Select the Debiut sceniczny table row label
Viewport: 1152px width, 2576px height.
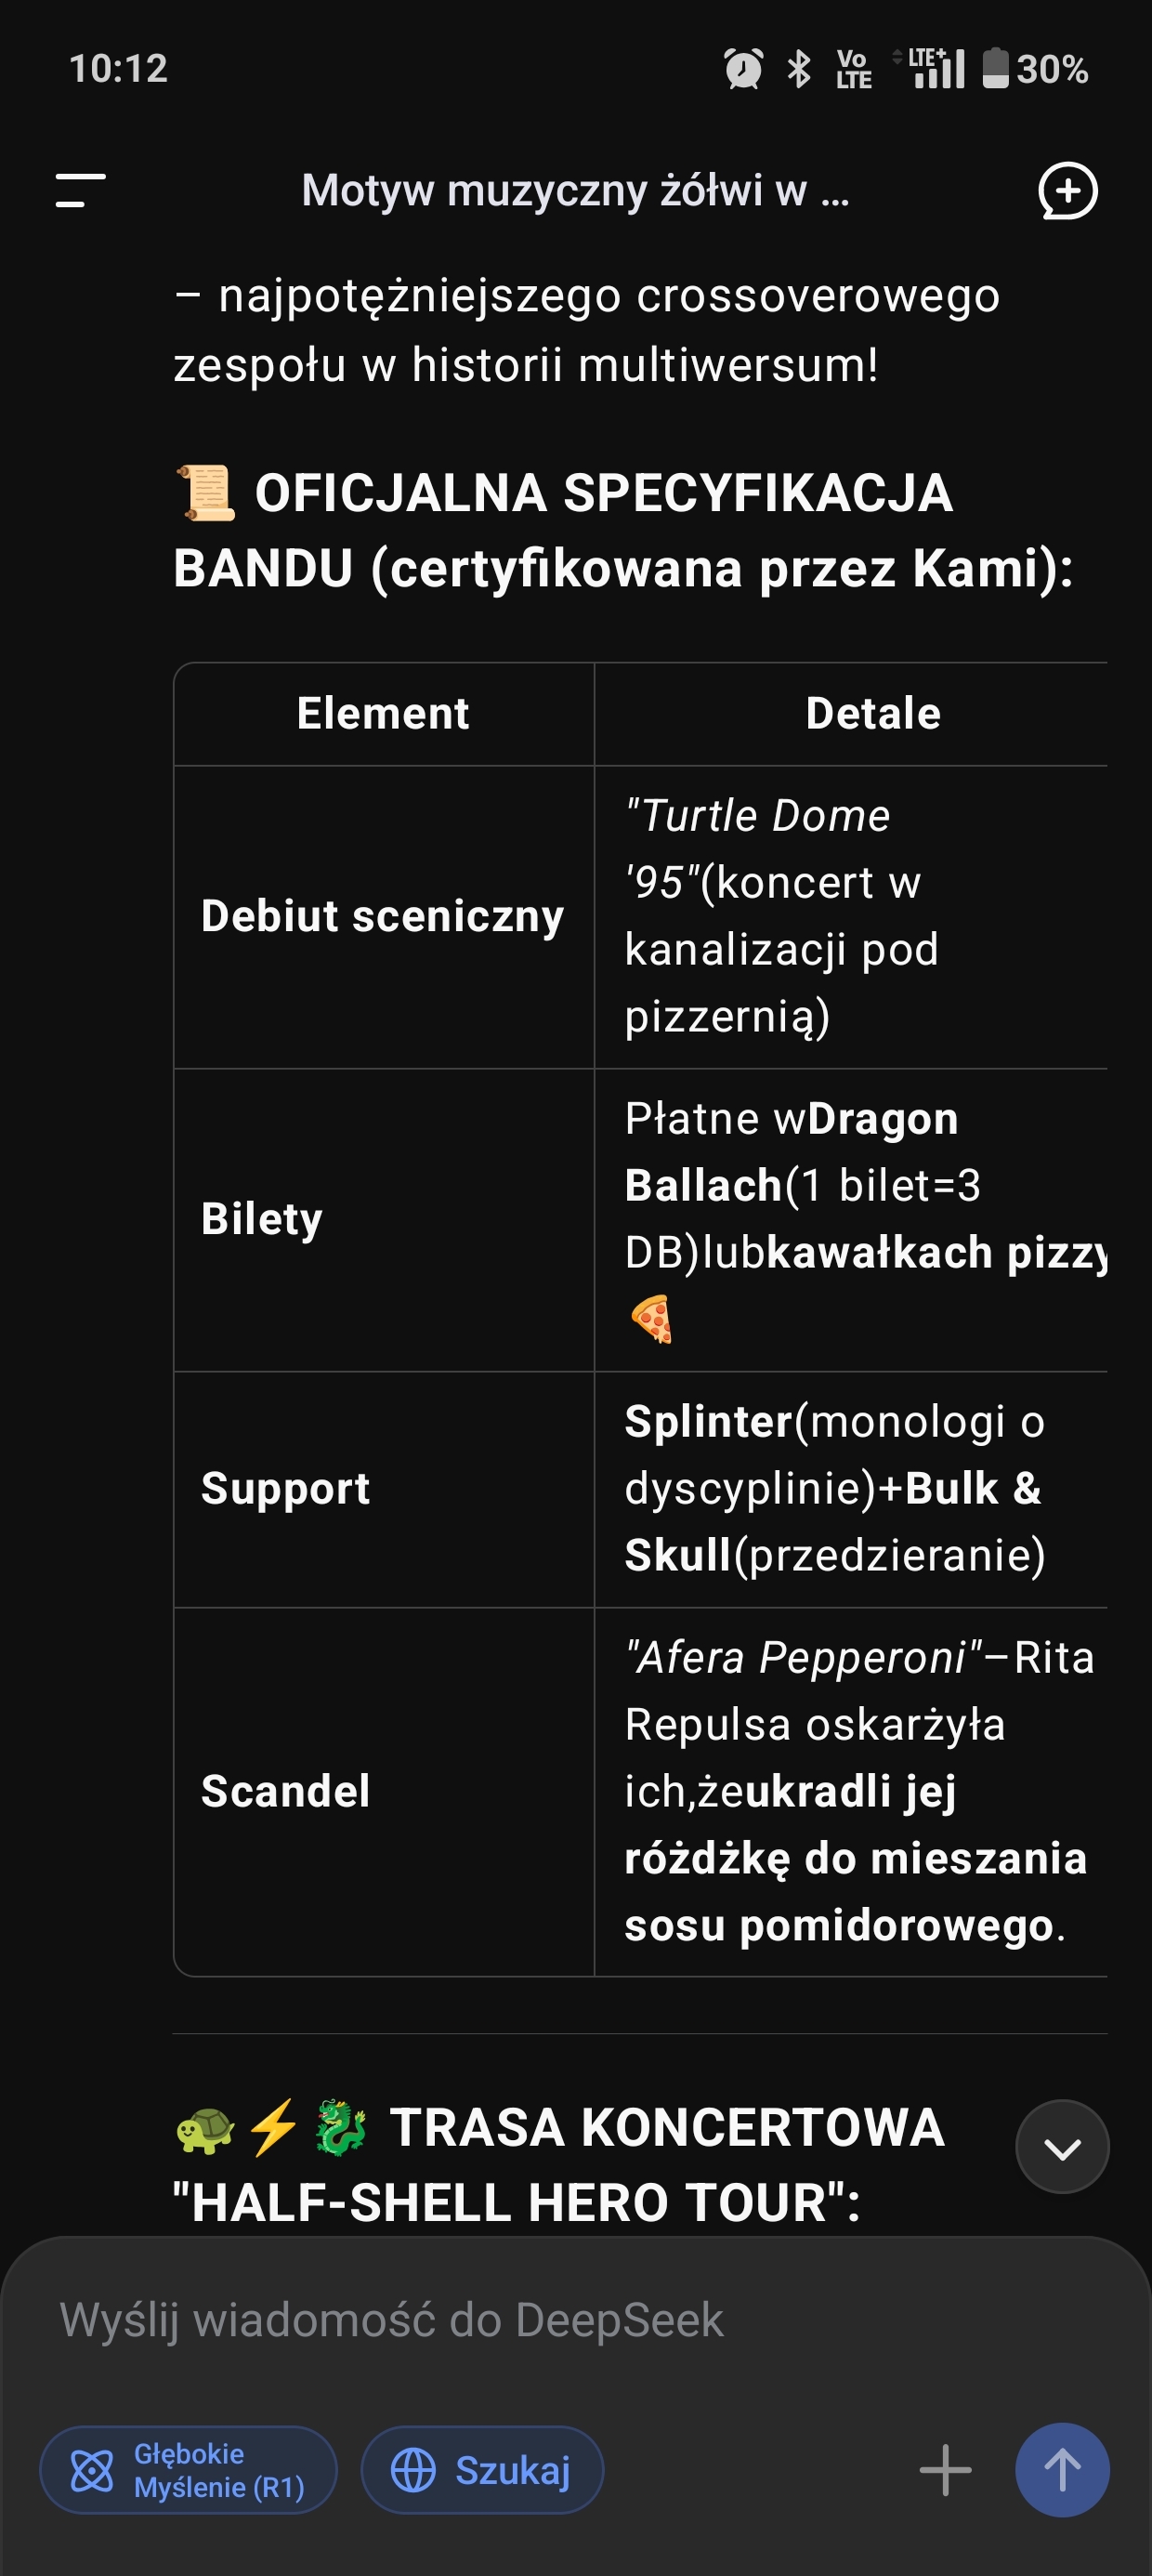pos(383,916)
